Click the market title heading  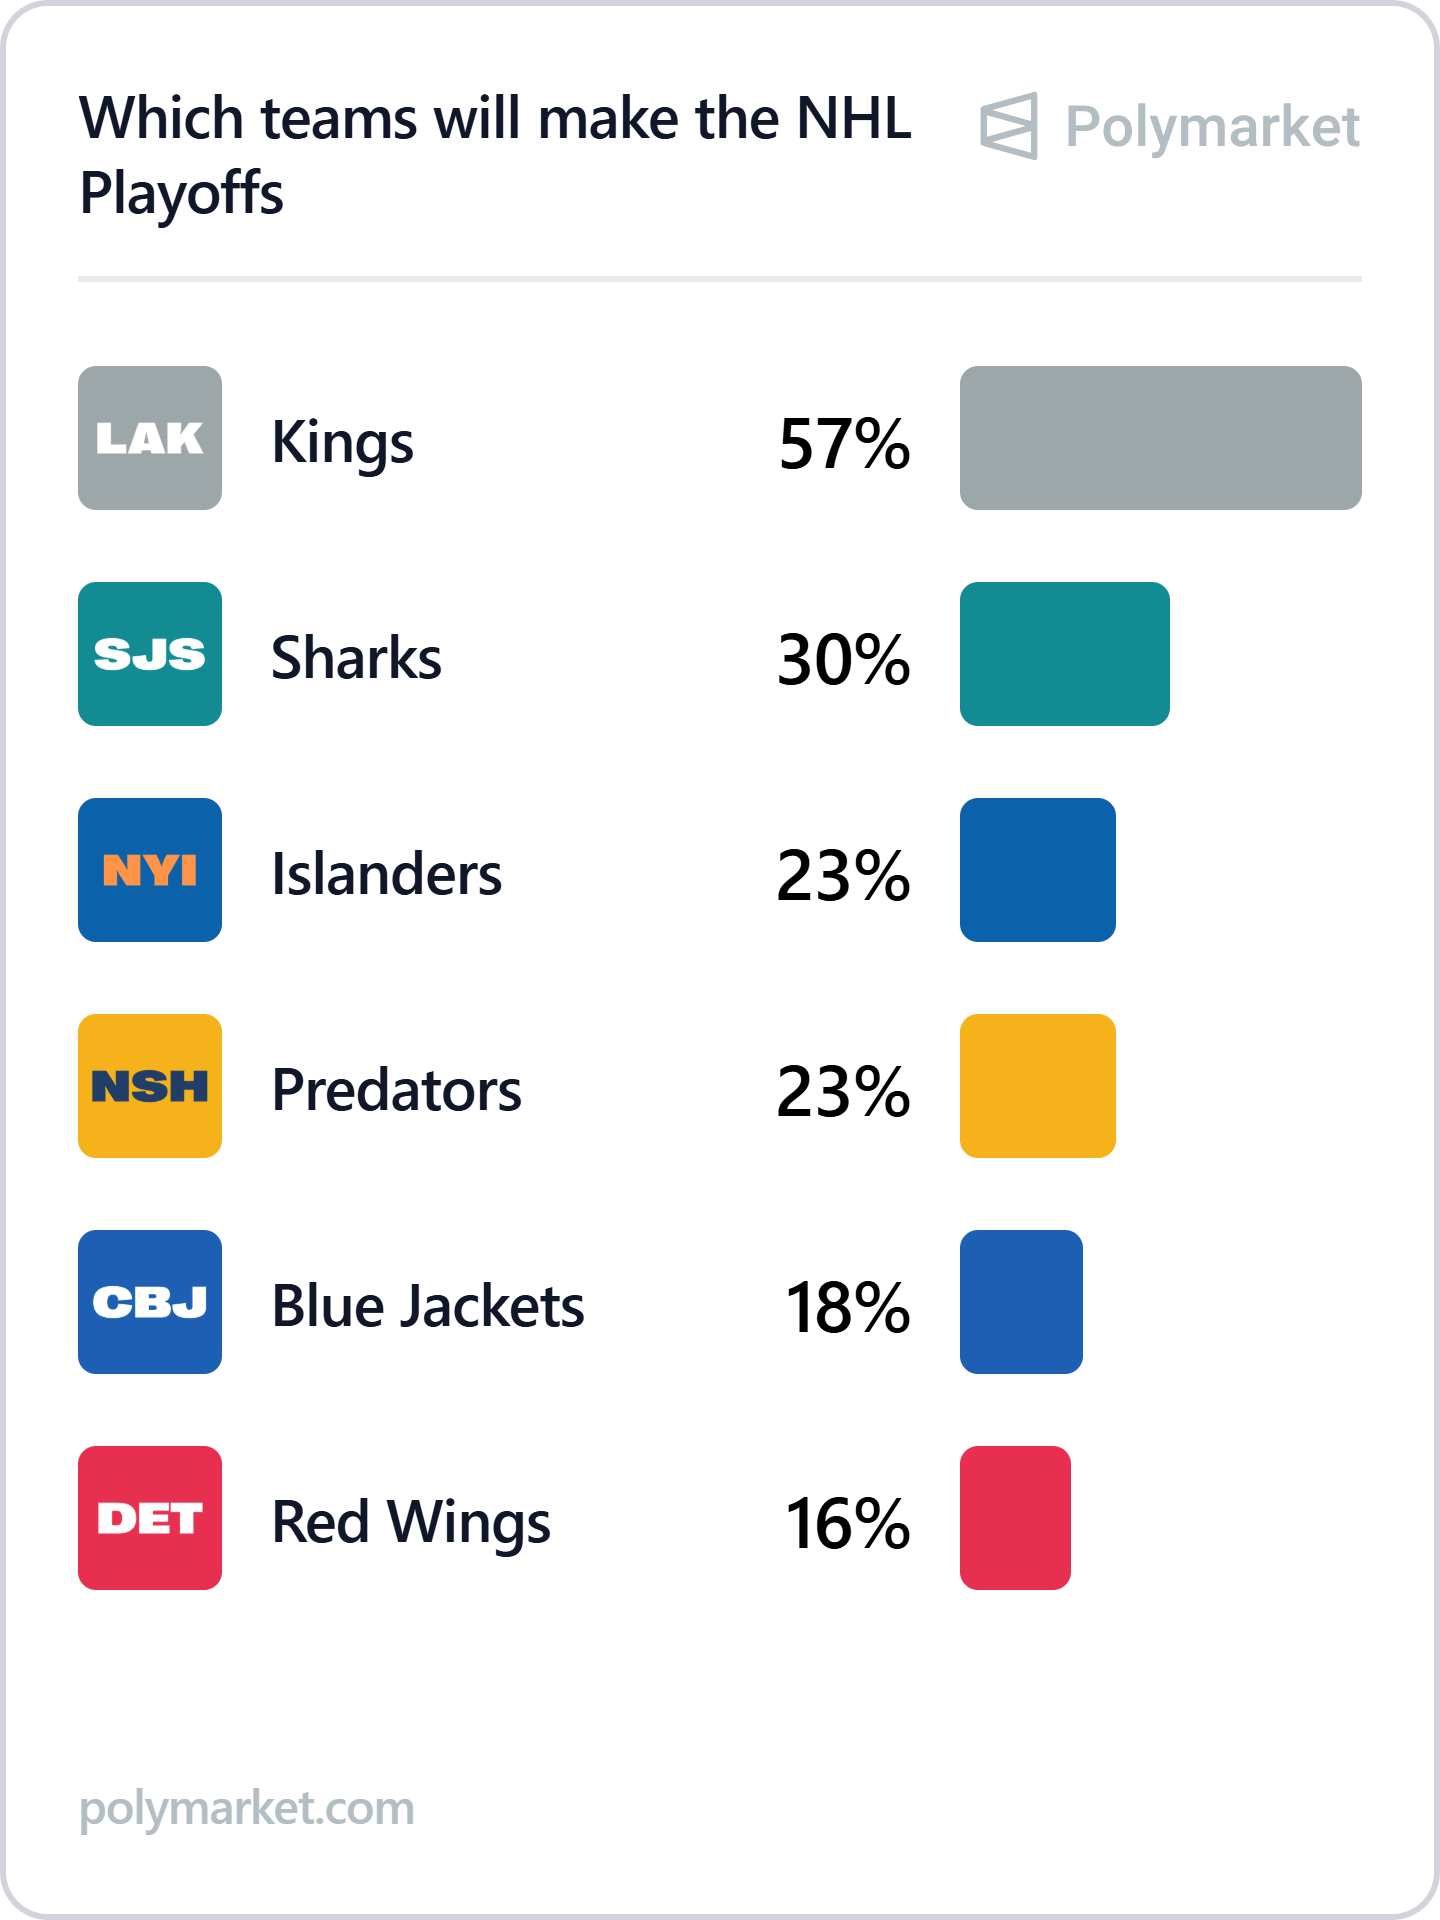click(495, 155)
